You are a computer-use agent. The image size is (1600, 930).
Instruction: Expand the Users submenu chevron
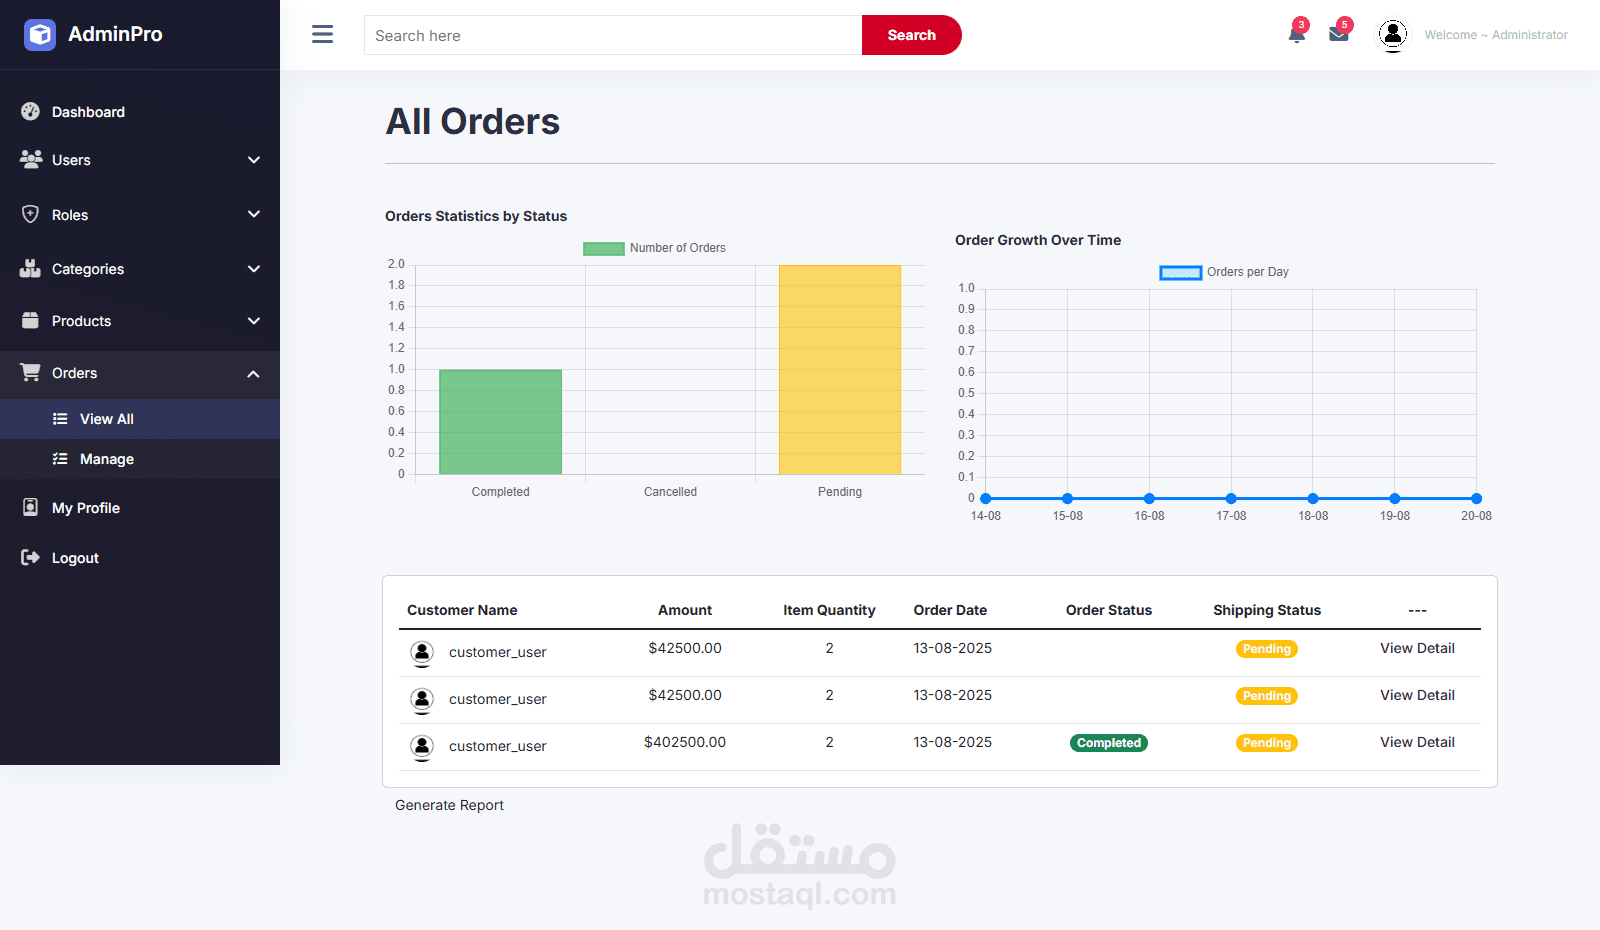tap(254, 160)
